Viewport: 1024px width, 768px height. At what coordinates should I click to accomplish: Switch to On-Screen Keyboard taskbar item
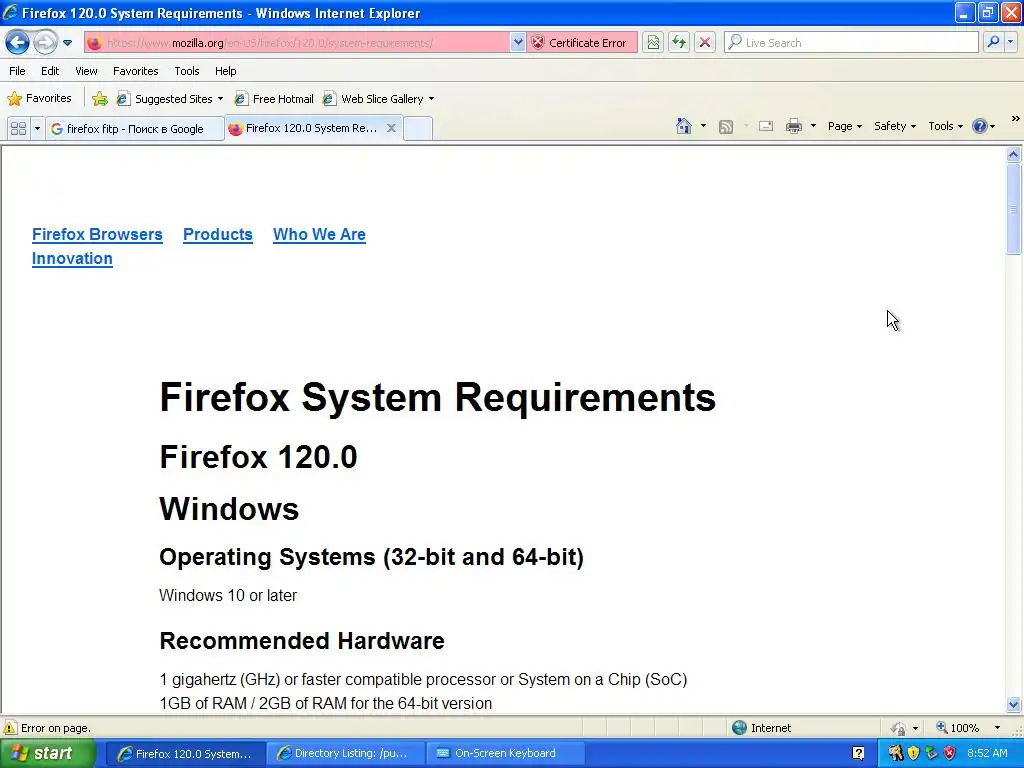[505, 753]
